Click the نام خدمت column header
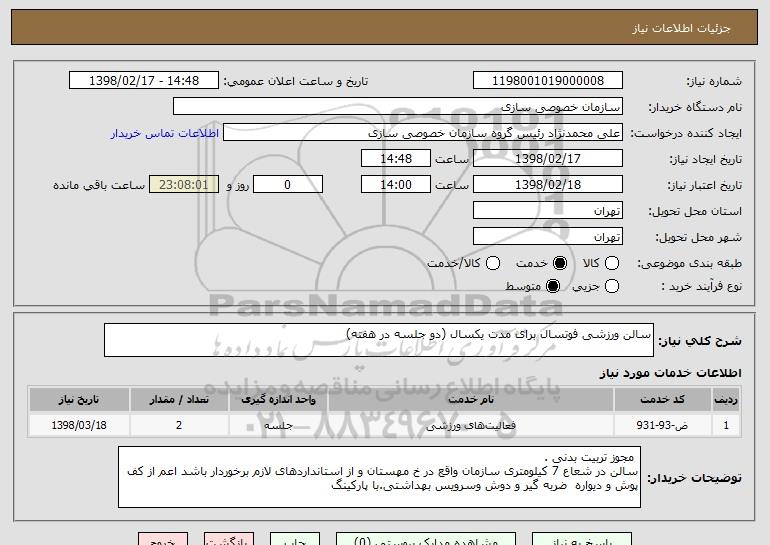 click(470, 400)
